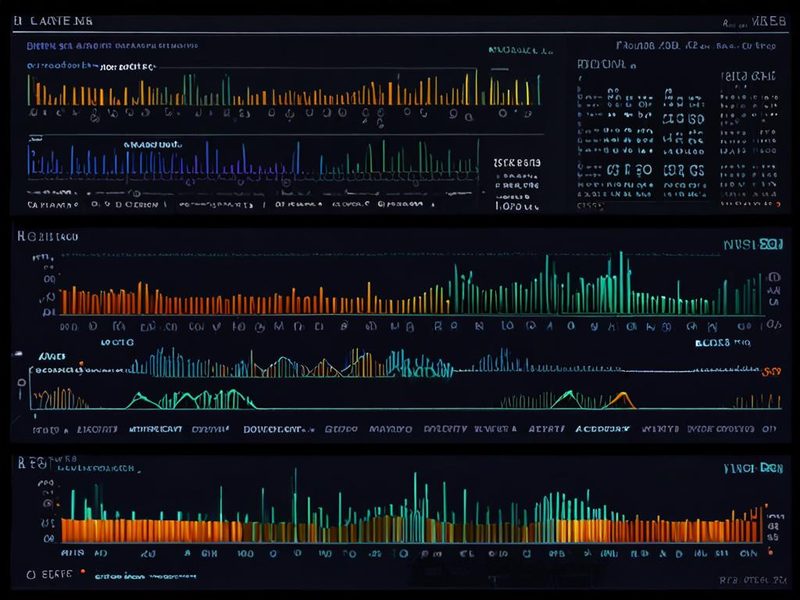Click circle handle on thin line under blue chart
800x600 pixels.
(136, 193)
